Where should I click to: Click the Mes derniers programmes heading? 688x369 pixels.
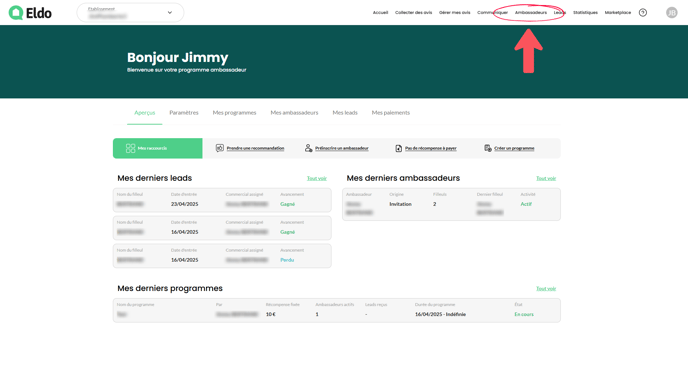[170, 288]
